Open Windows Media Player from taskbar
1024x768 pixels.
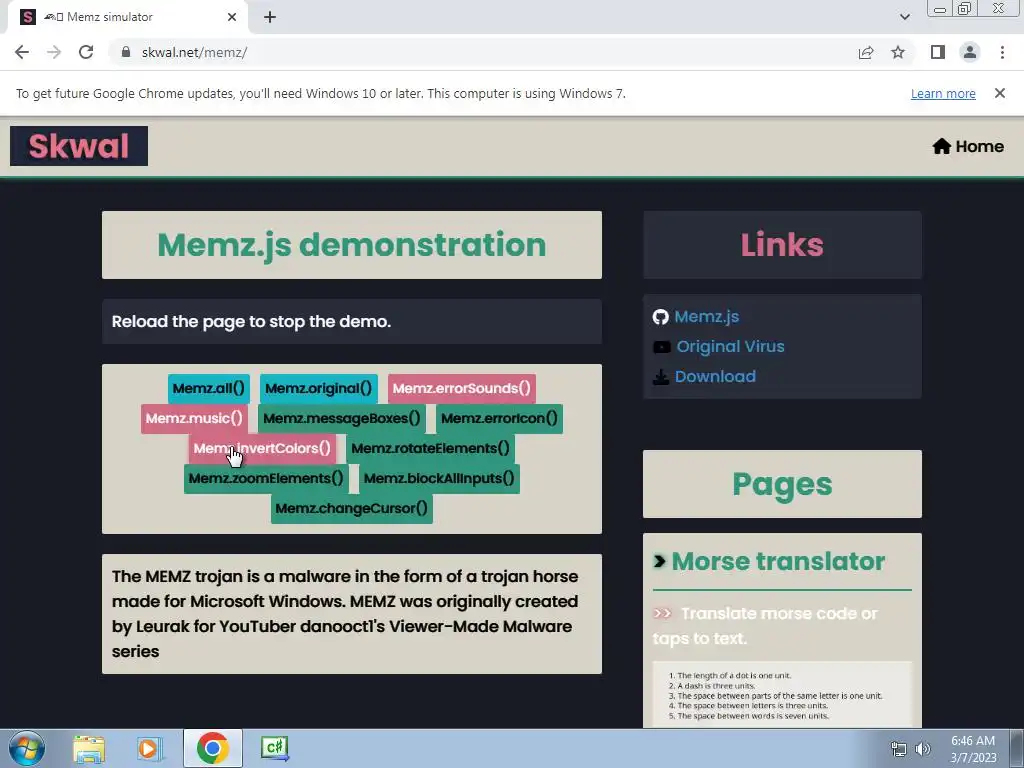[x=149, y=748]
